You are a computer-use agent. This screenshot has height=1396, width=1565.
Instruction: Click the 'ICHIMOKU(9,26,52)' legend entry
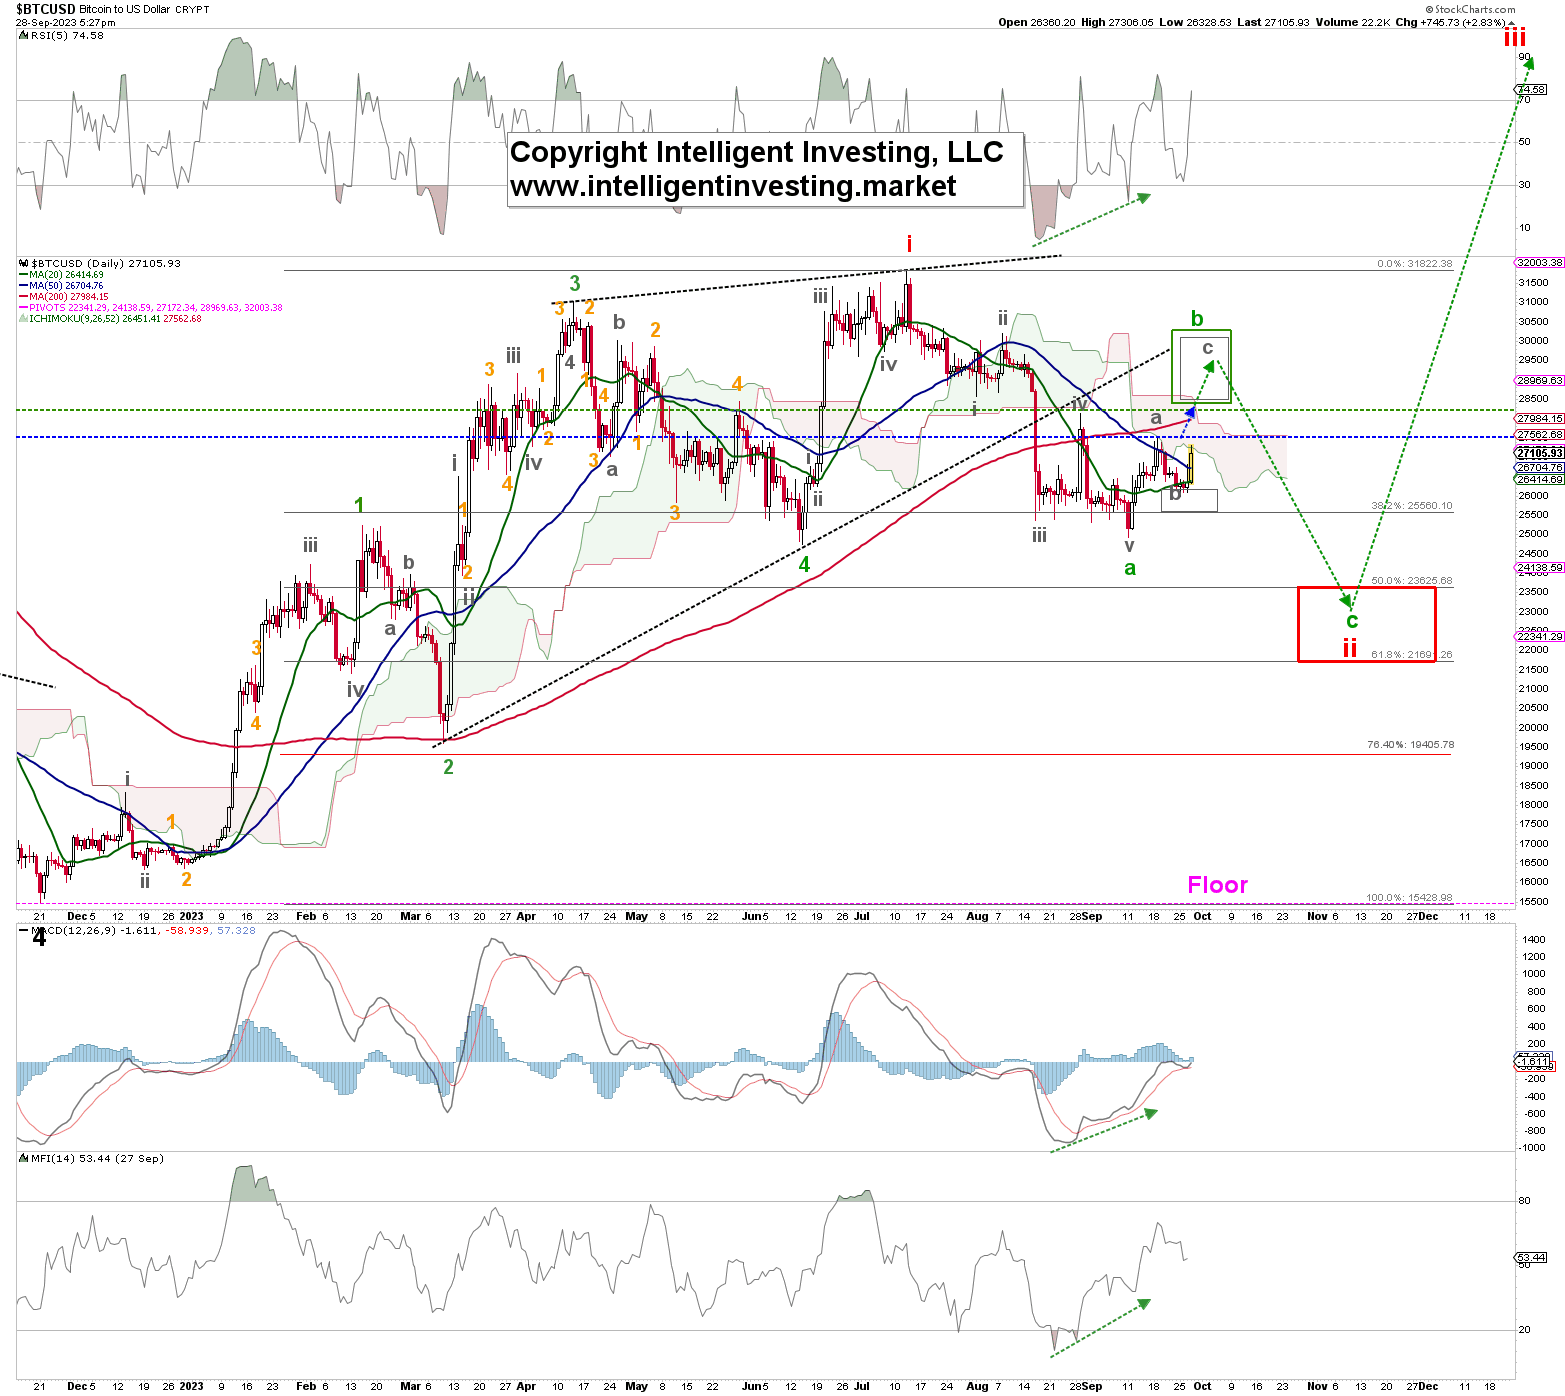coord(116,319)
